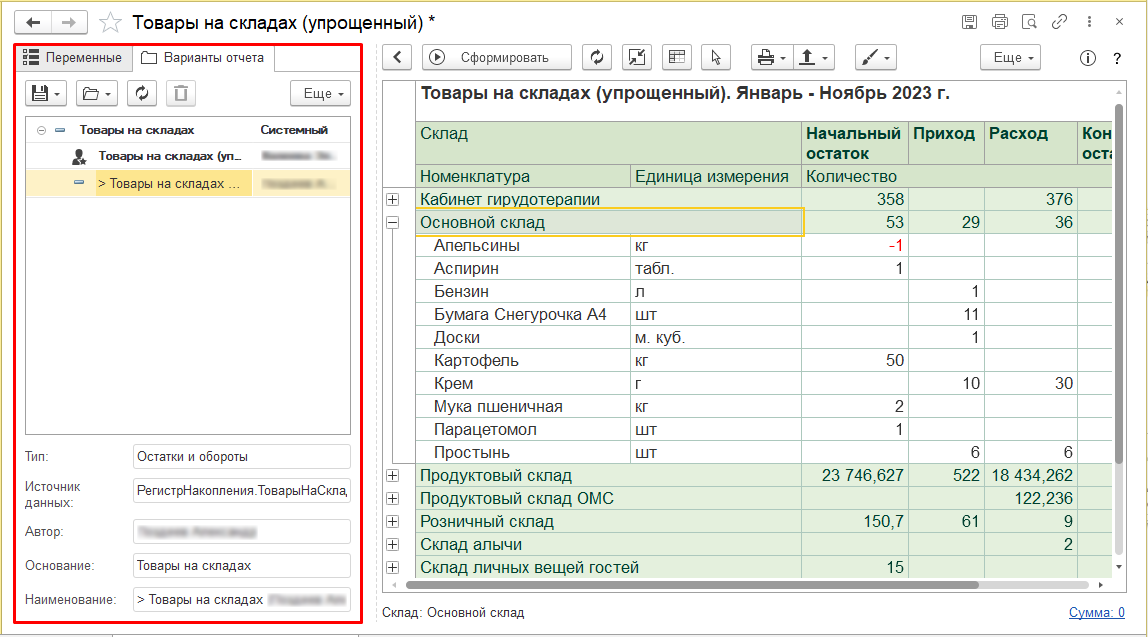
Task: Click the table settings icon
Action: coord(677,58)
